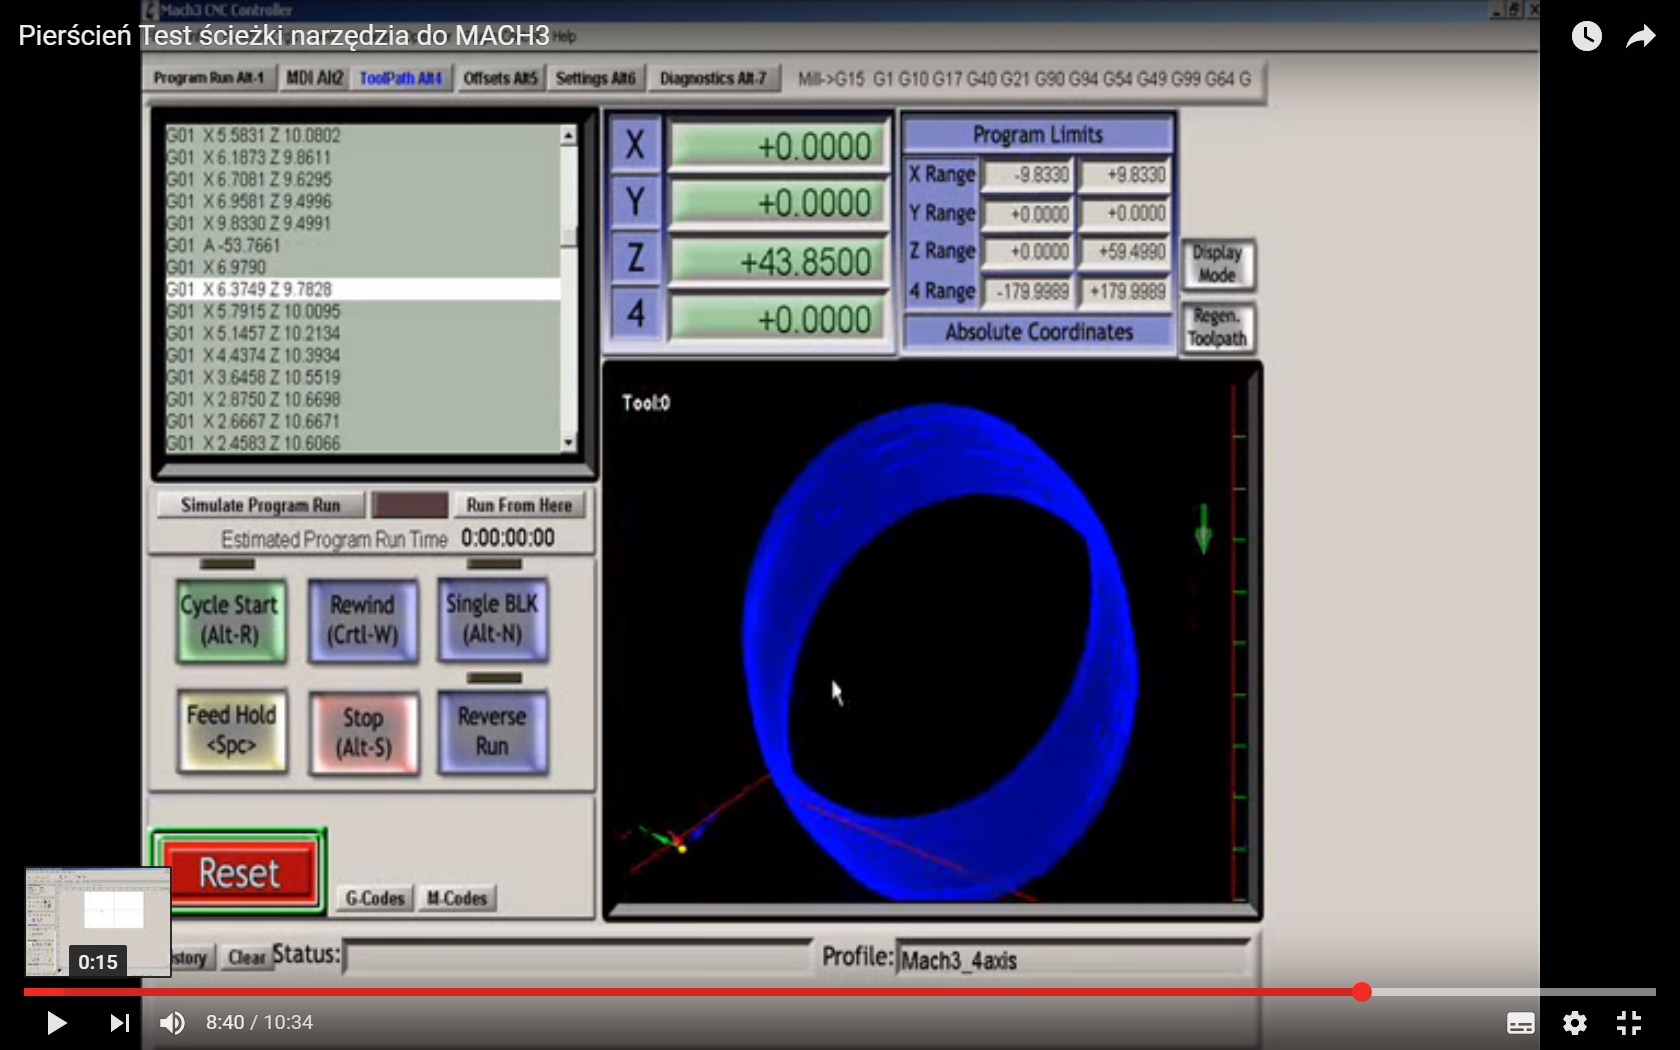
Task: Click the Z axis button
Action: [x=635, y=258]
